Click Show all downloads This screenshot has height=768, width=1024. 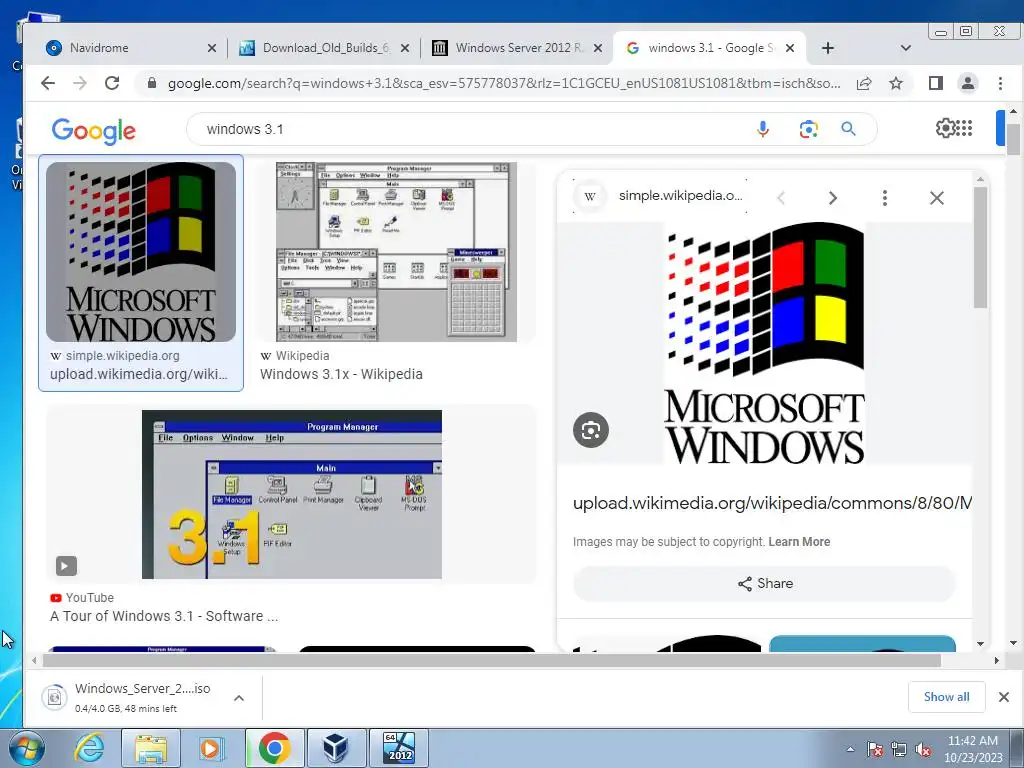946,697
